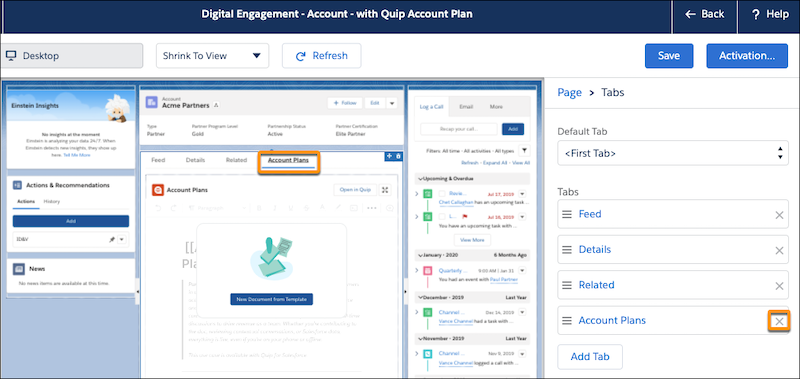Edit the Account Plans tab label link
Viewport: 800px width, 379px height.
tap(612, 320)
